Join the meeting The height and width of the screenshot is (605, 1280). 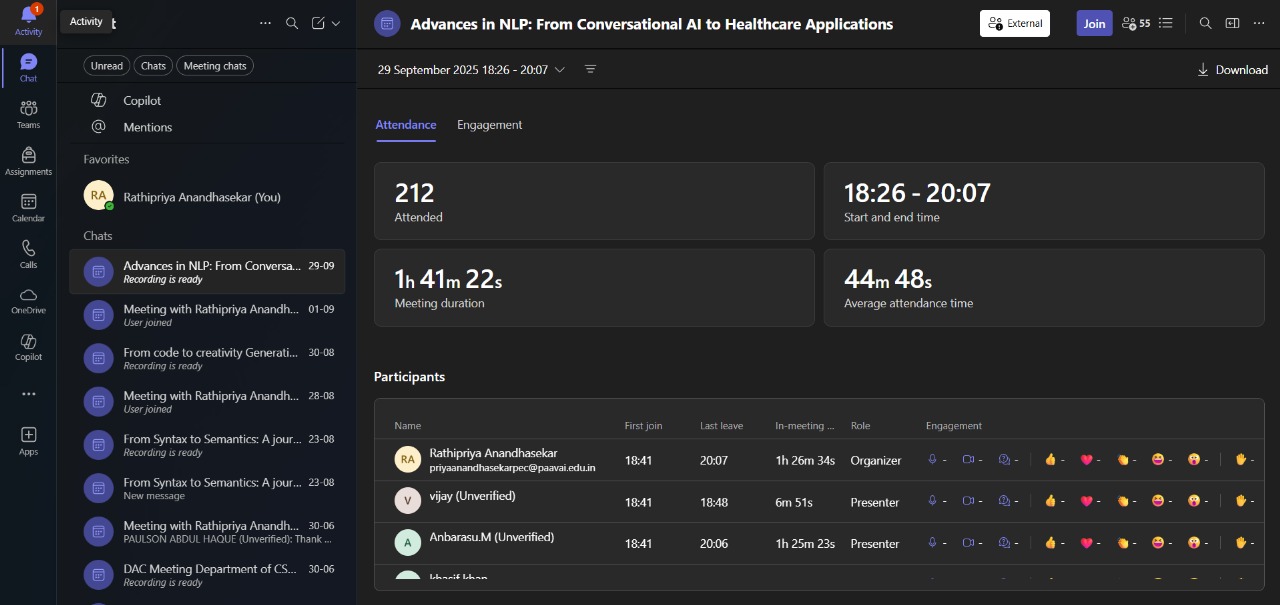click(x=1094, y=24)
